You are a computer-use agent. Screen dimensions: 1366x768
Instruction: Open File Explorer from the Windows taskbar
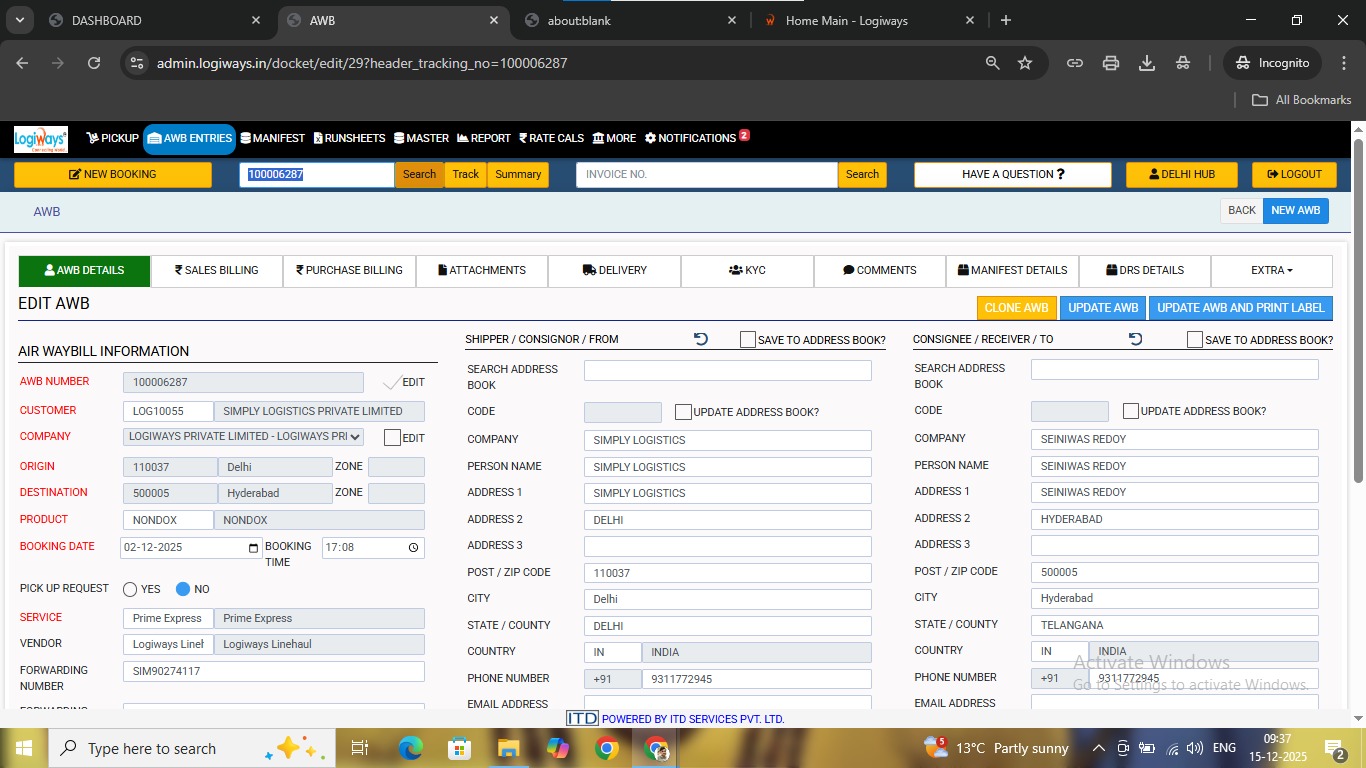[509, 748]
